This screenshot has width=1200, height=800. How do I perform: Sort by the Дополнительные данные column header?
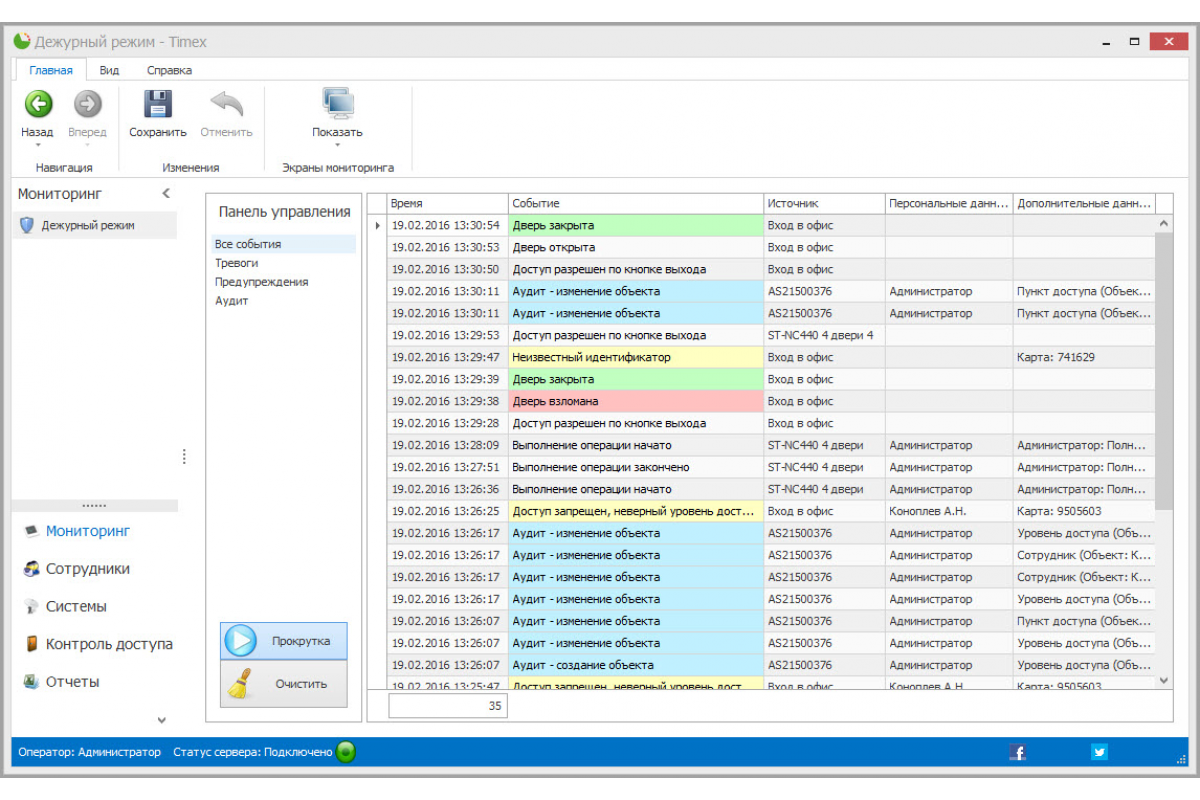coord(1084,203)
